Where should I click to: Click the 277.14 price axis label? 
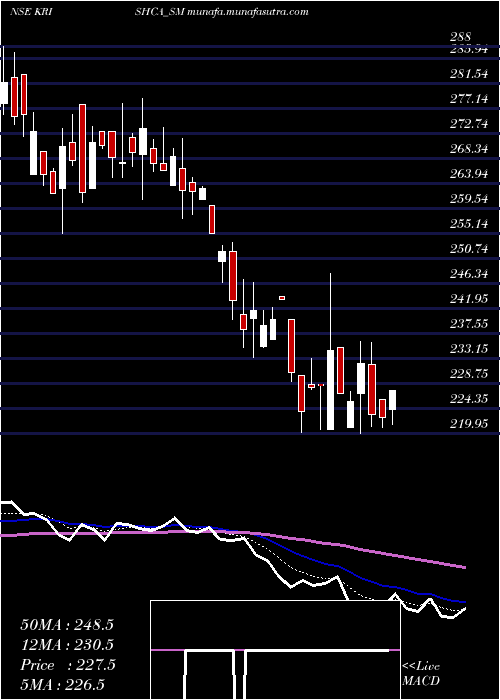469,99
